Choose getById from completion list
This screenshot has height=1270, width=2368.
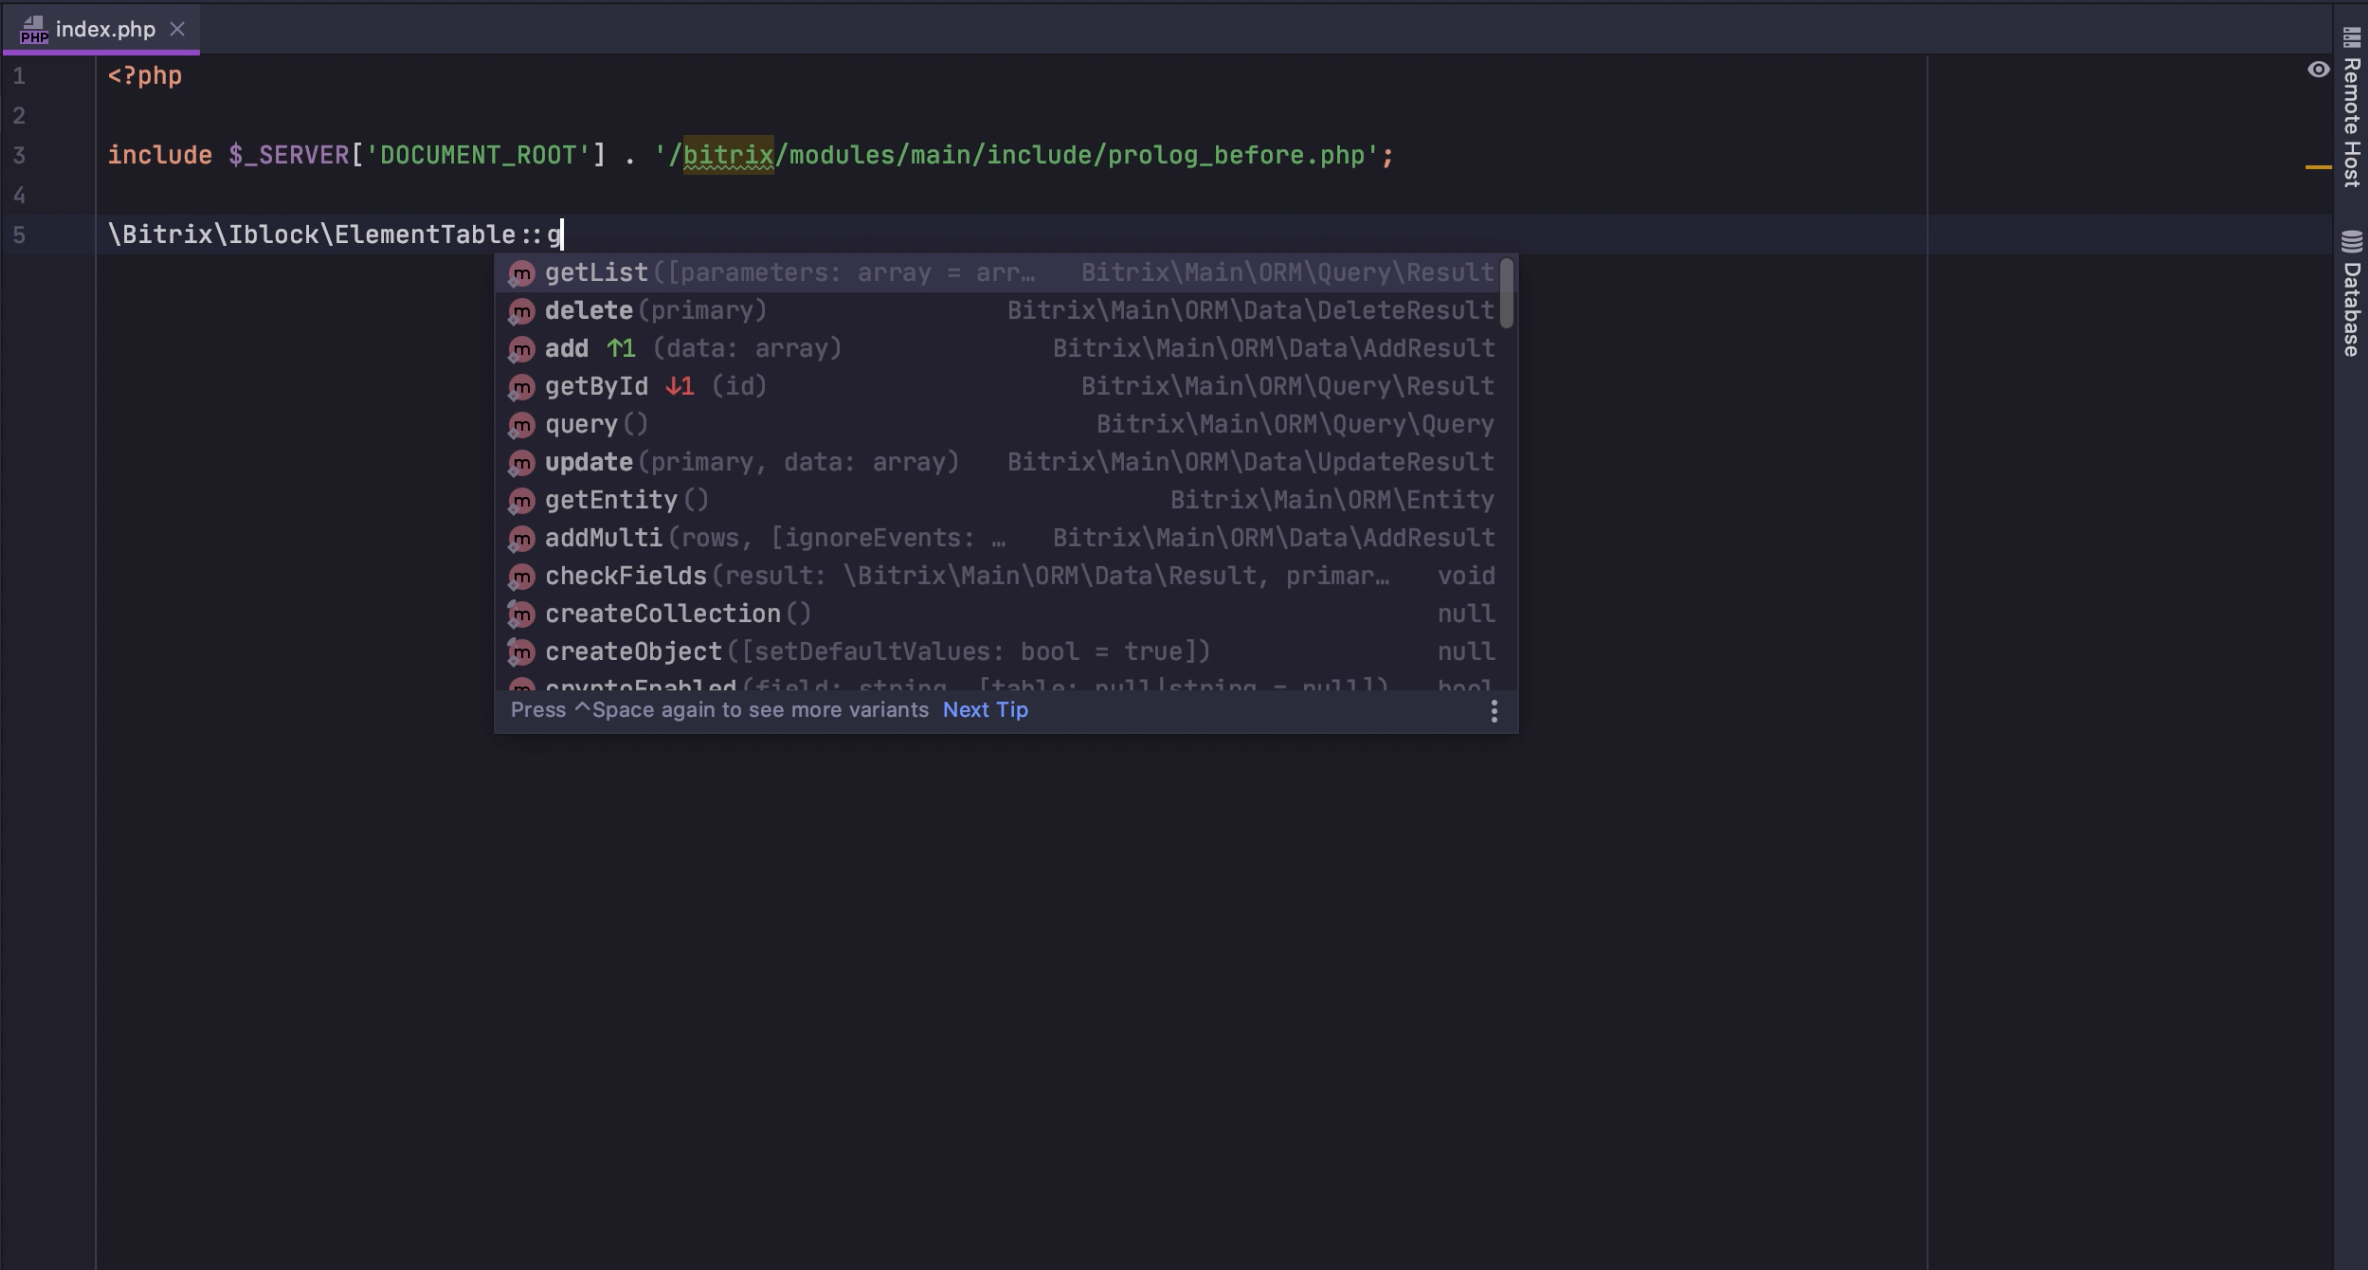click(x=597, y=387)
